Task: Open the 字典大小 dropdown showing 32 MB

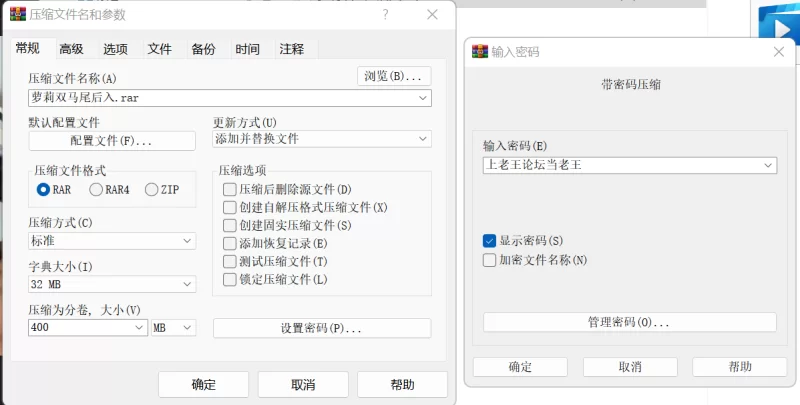Action: 189,284
